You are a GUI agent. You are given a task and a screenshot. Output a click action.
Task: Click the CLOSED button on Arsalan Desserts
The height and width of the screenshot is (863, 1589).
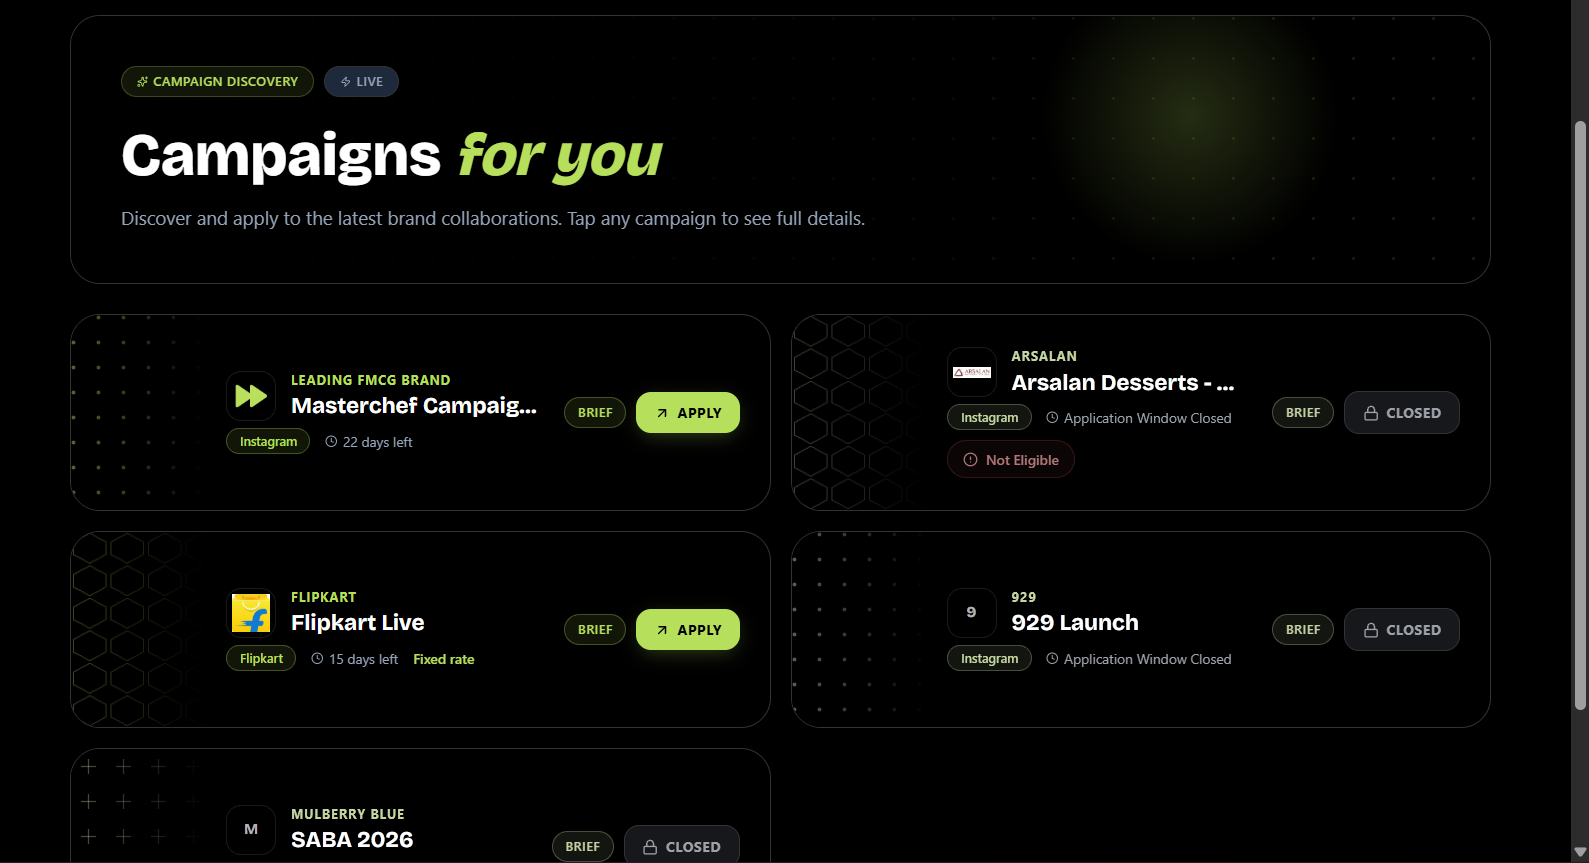point(1402,413)
